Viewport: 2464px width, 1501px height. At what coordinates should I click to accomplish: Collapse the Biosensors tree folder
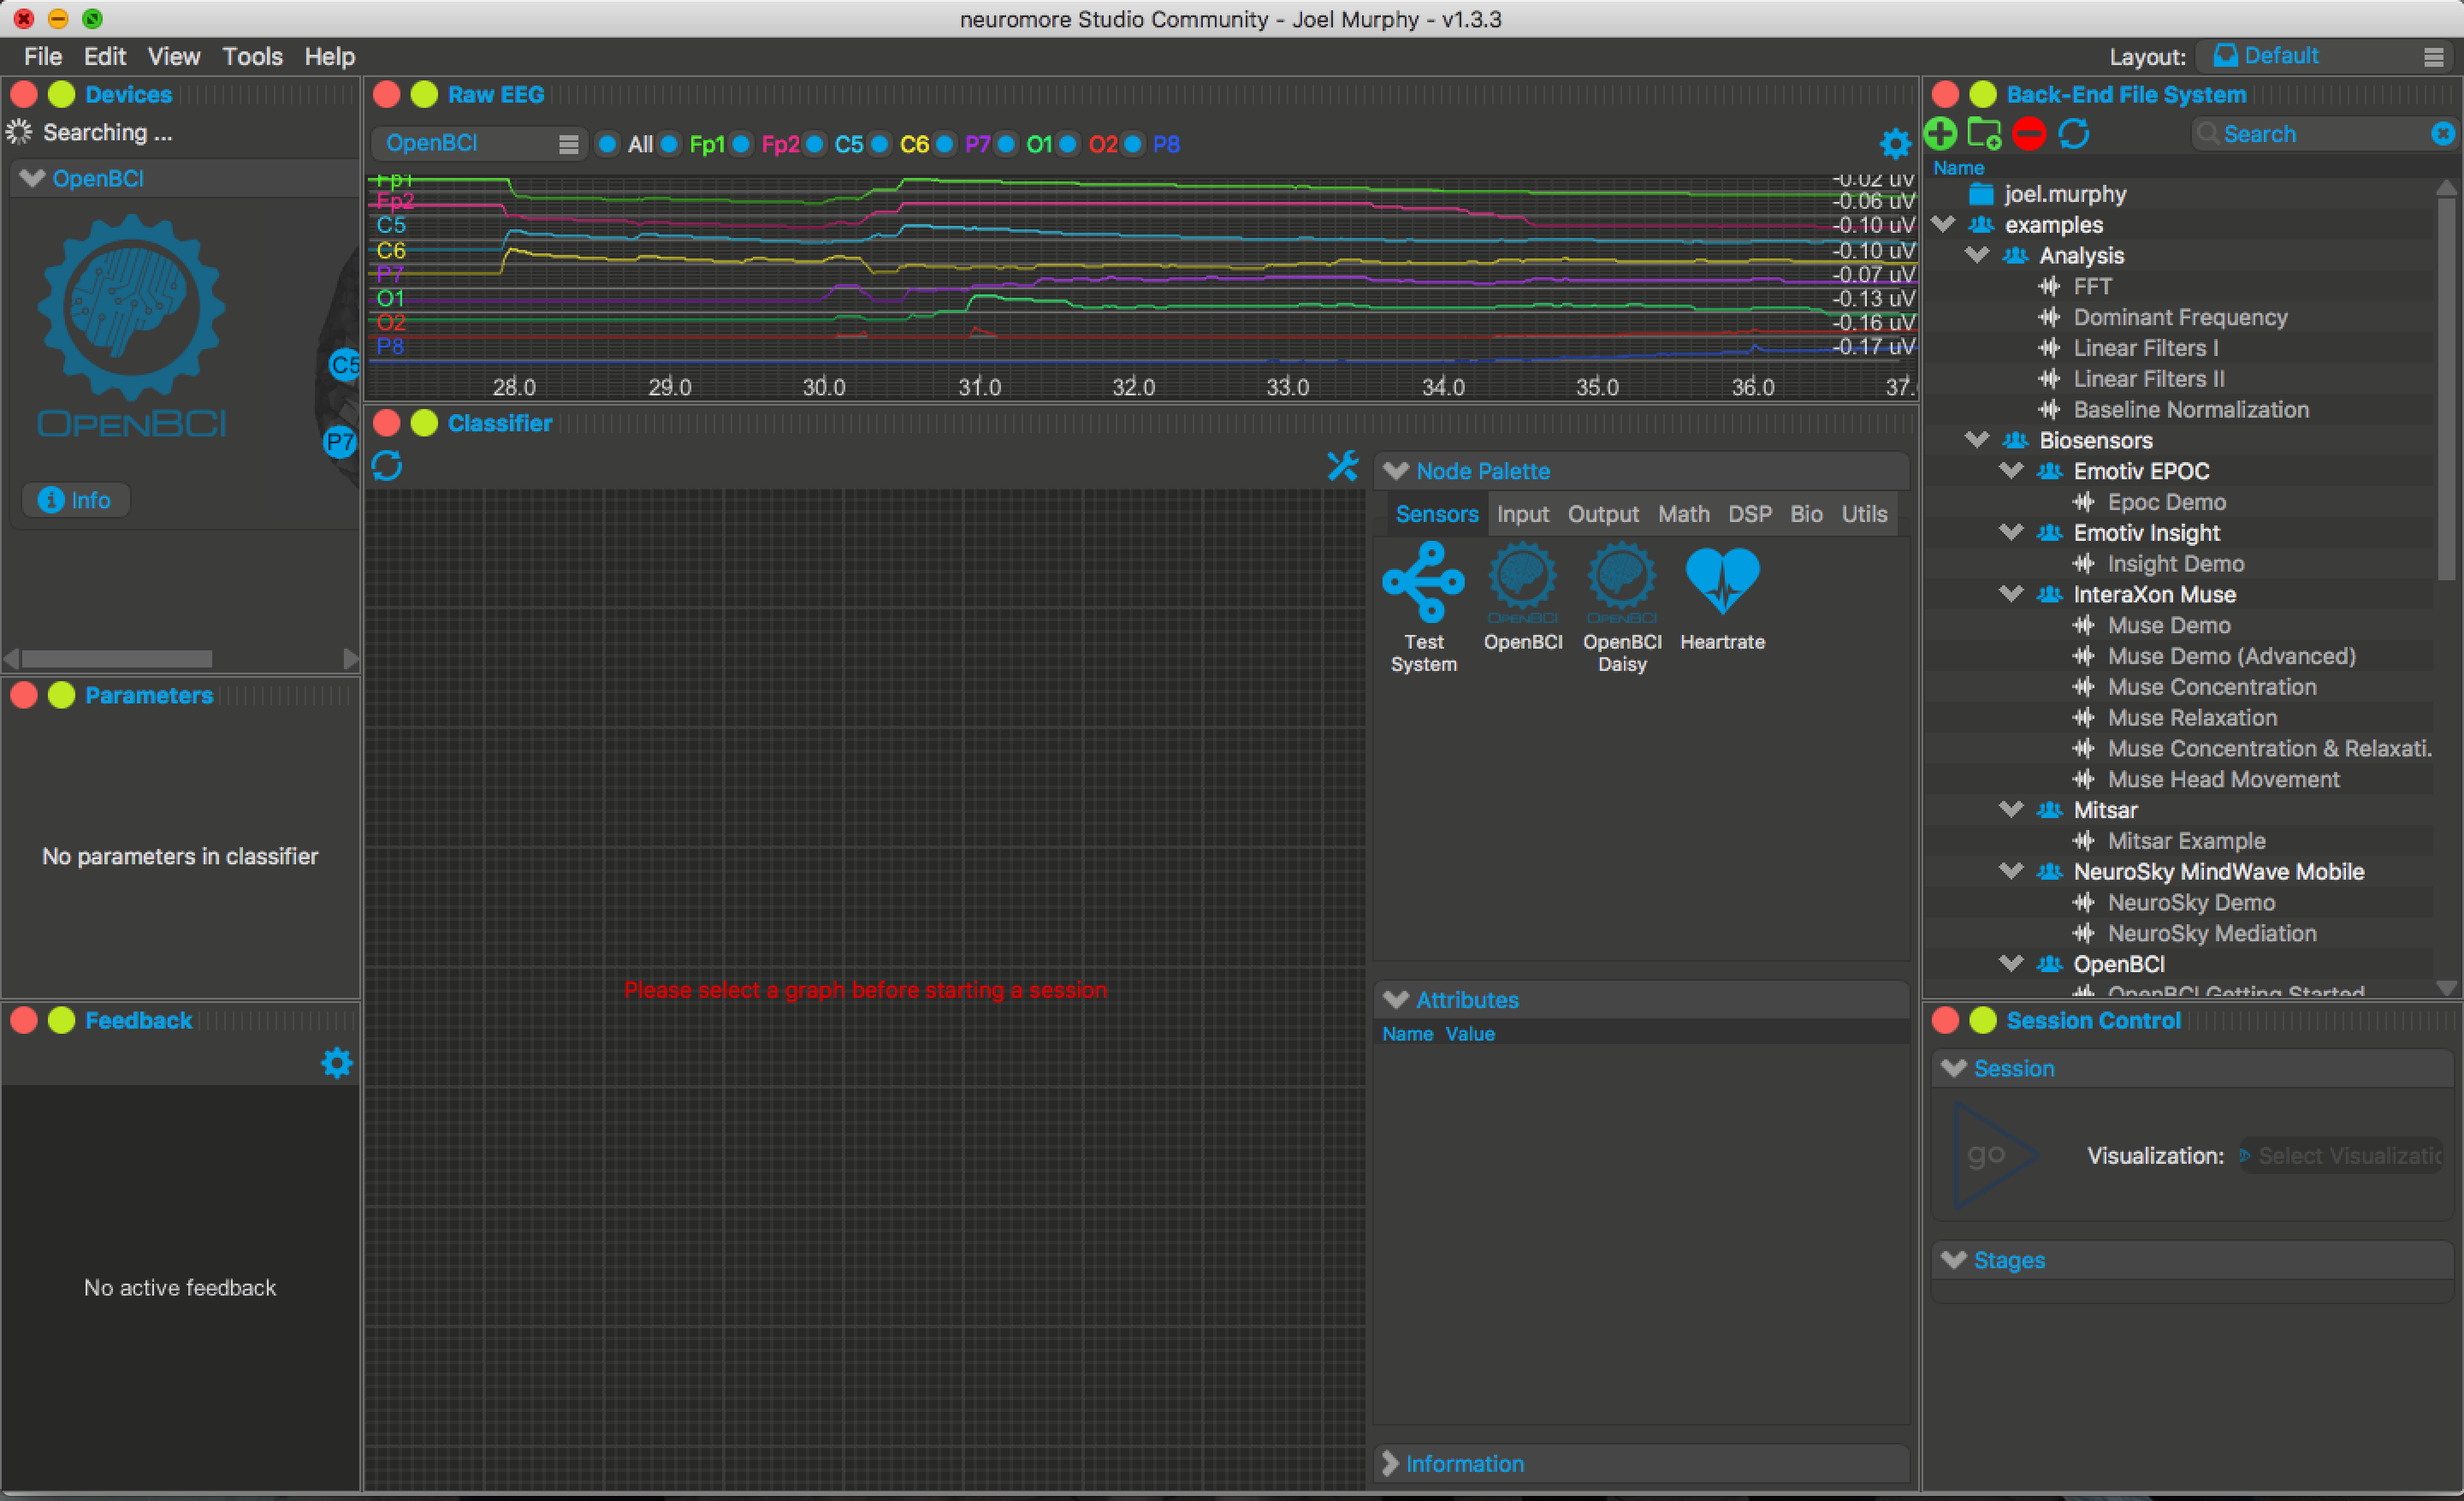point(1976,440)
